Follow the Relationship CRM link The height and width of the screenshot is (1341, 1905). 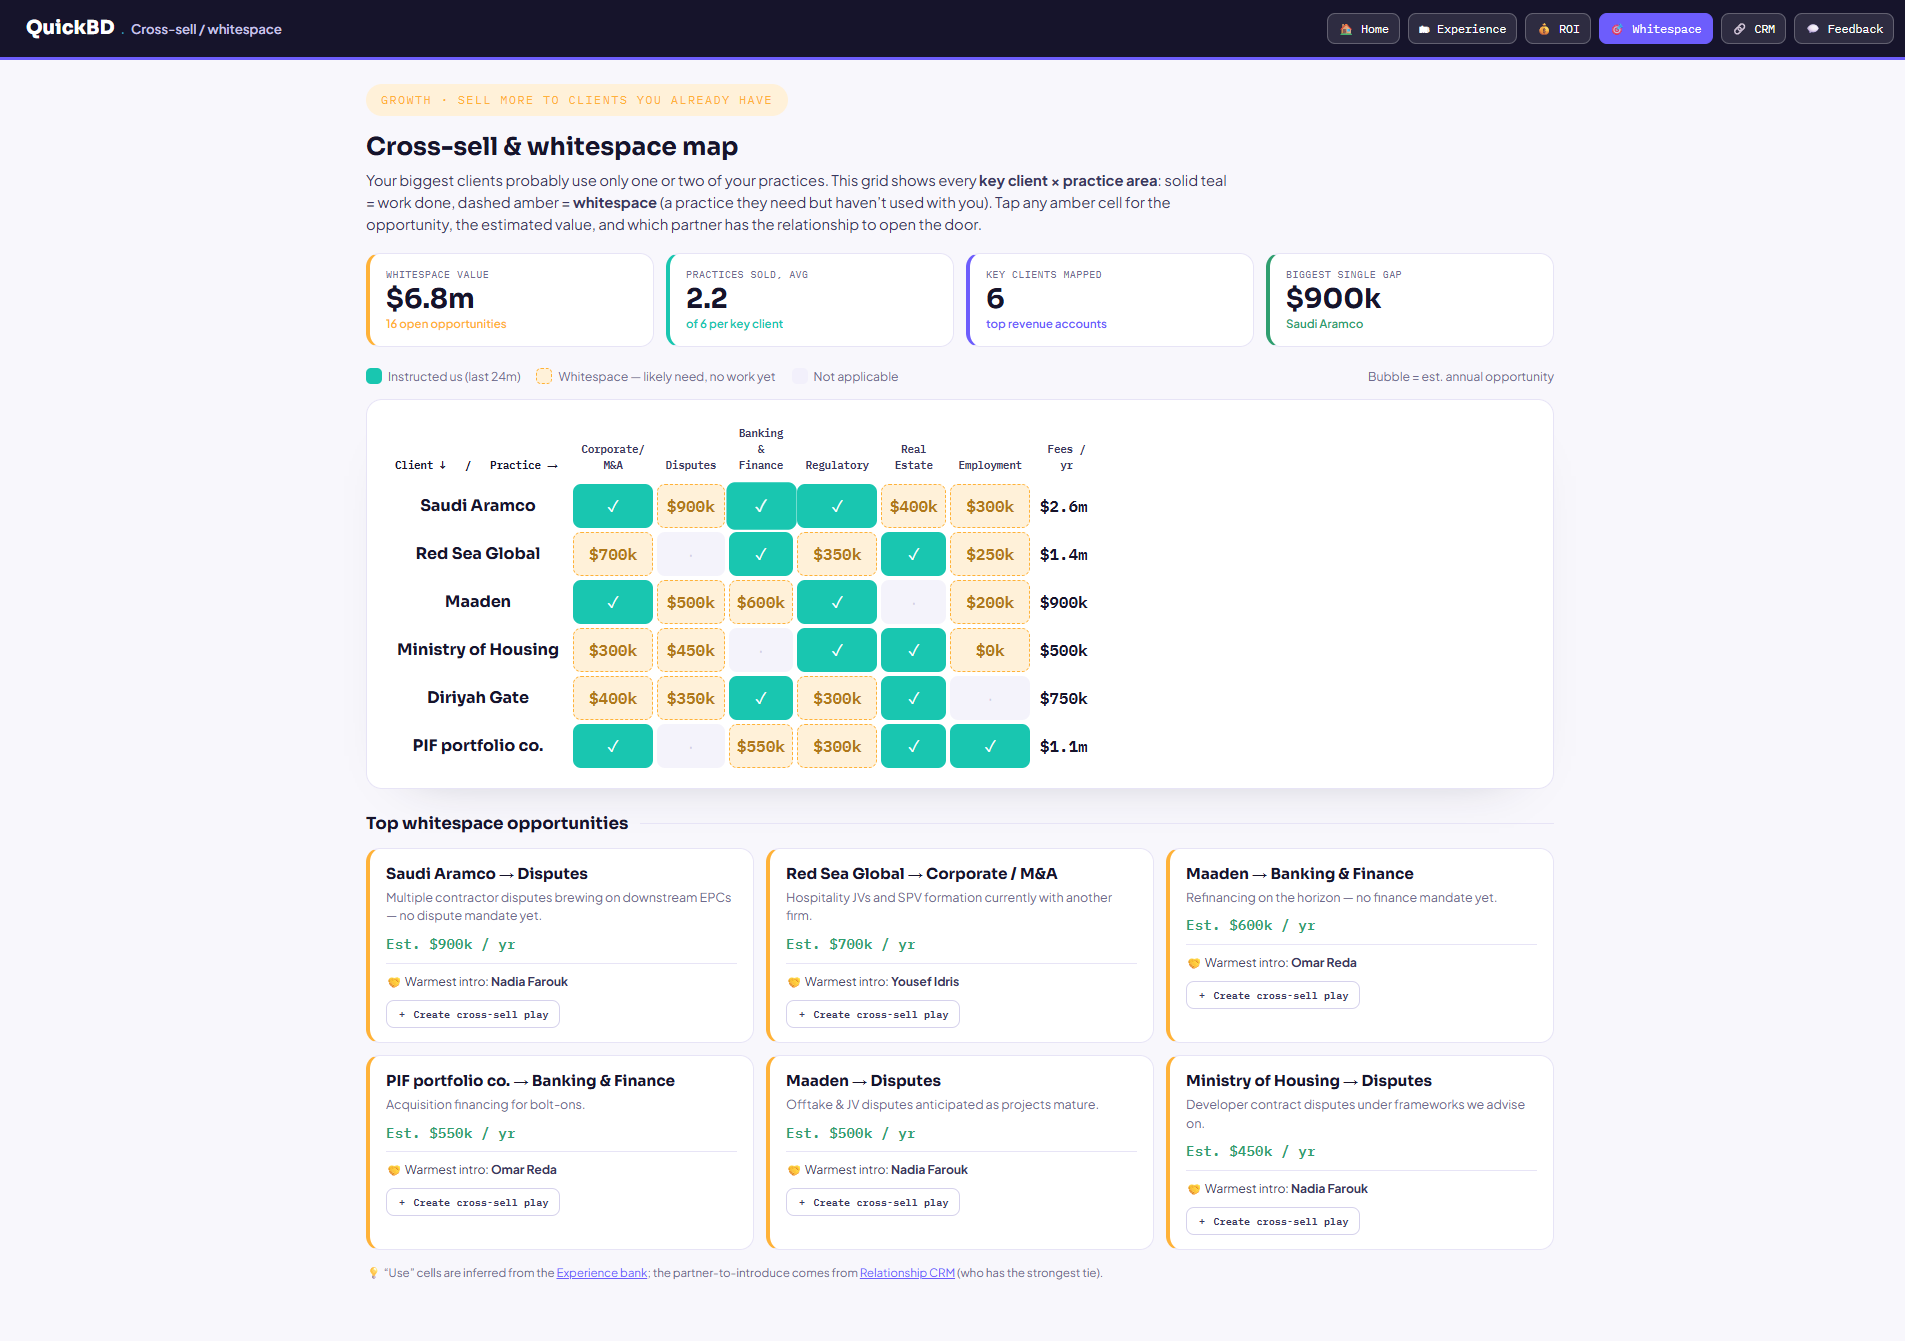click(x=907, y=1273)
